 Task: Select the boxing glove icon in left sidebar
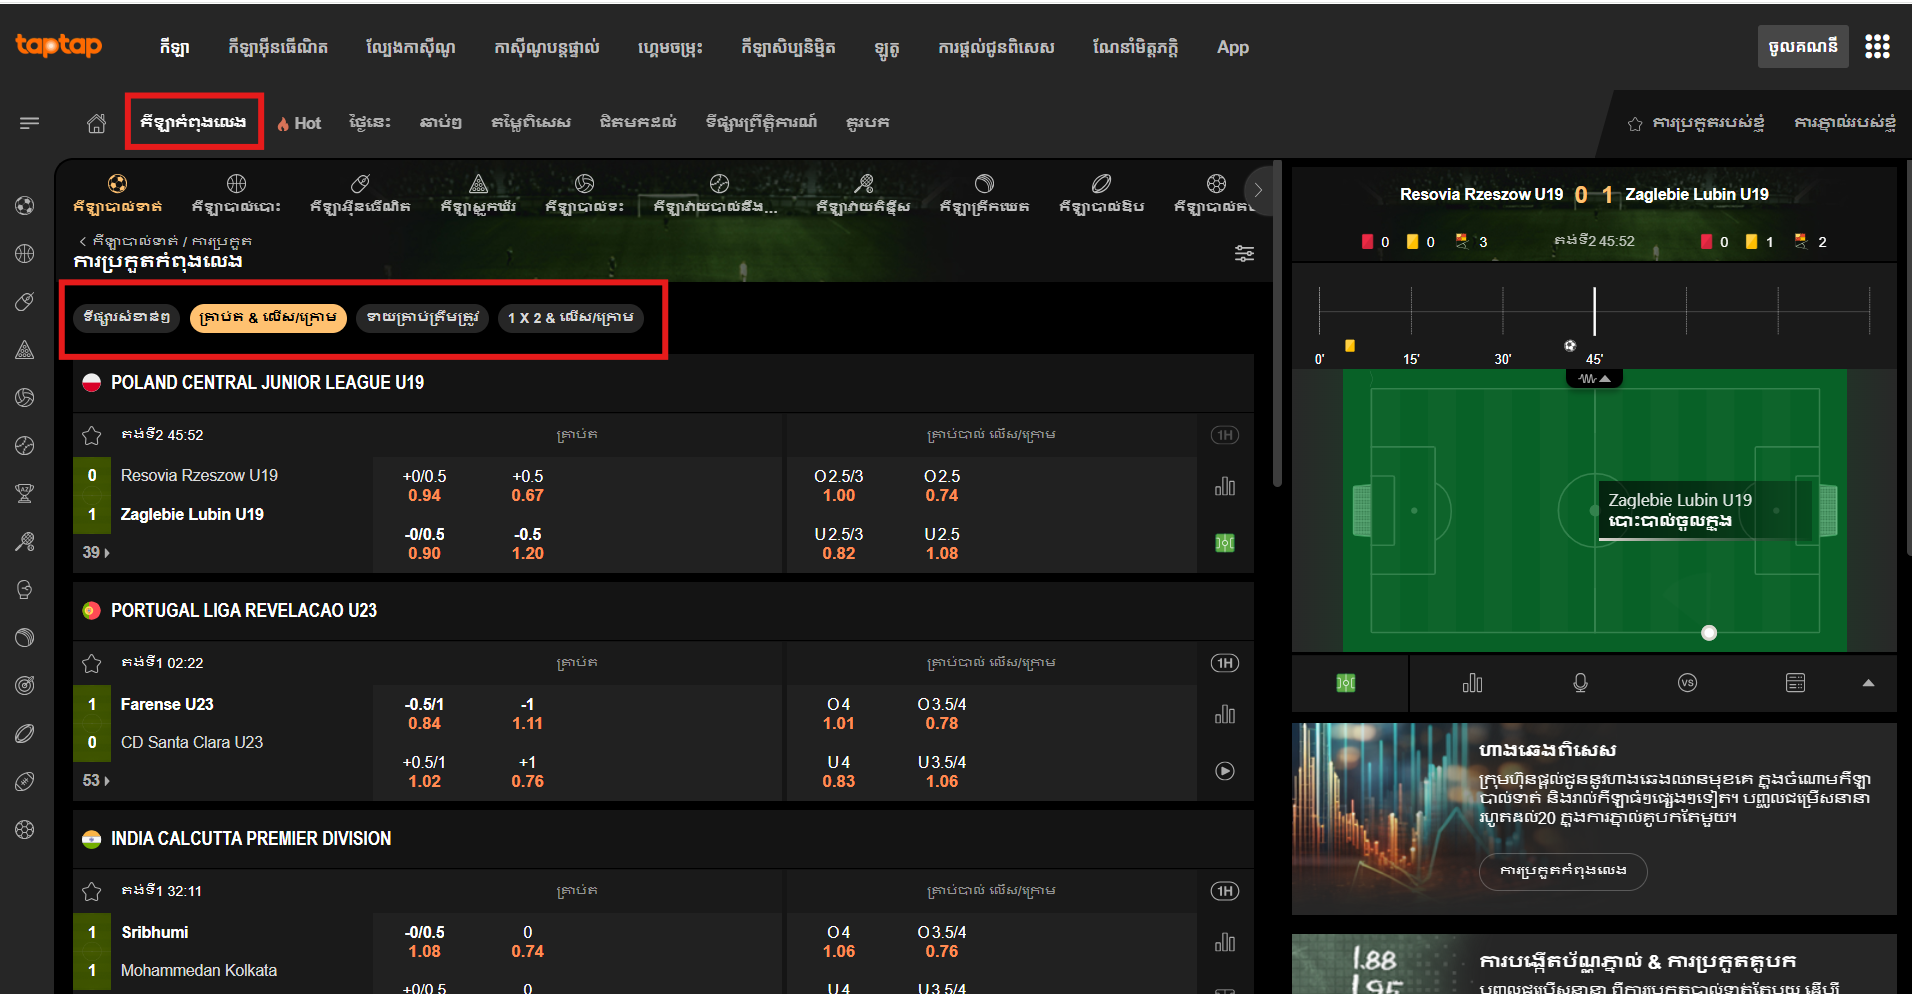(25, 589)
